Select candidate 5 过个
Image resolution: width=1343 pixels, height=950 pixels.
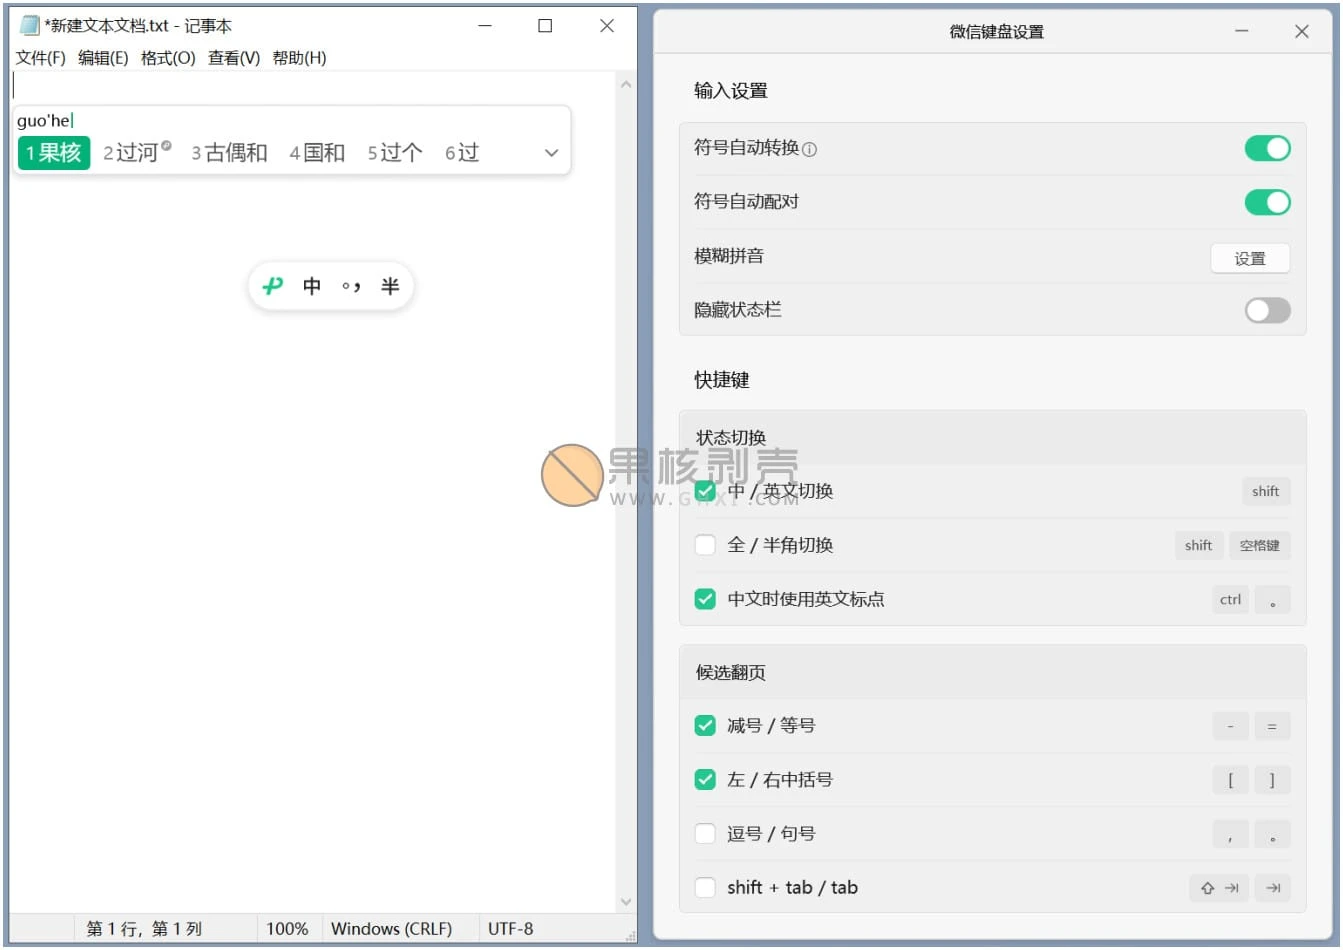coord(395,153)
